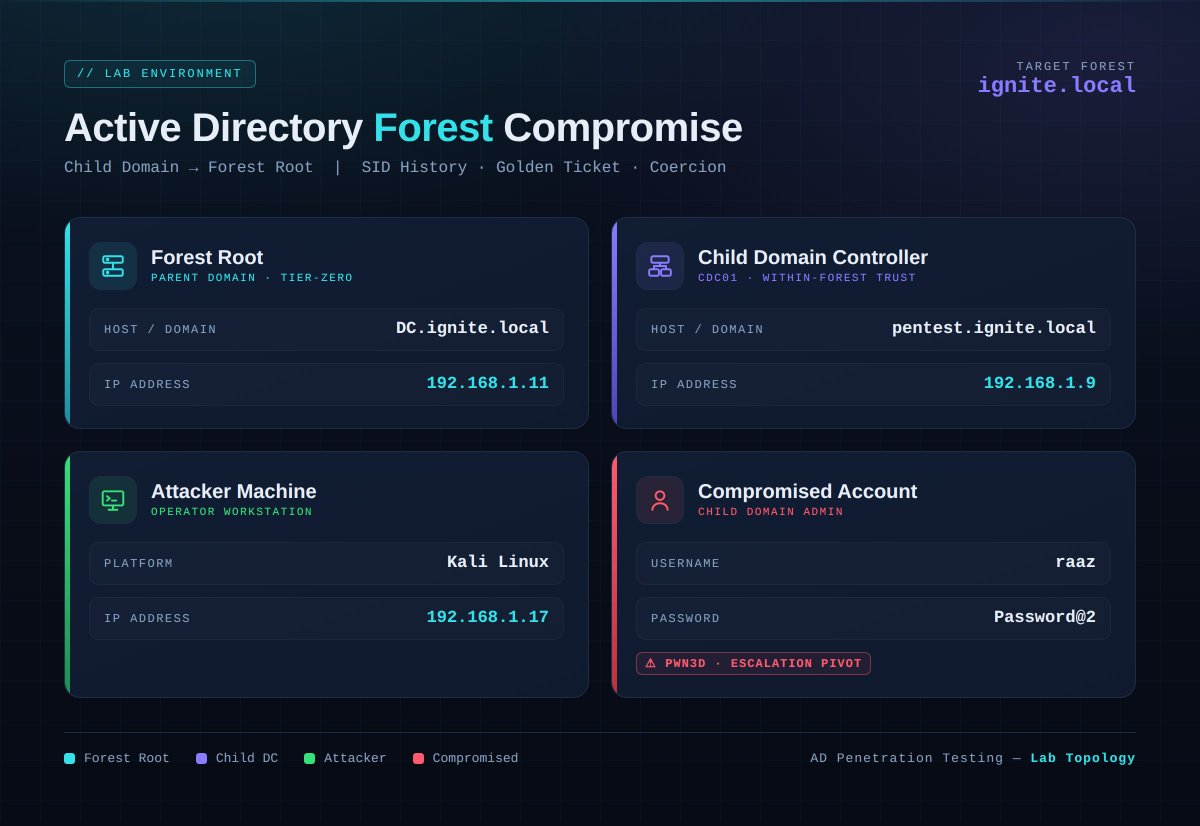Select the Kali Linux platform value
Image resolution: width=1200 pixels, height=826 pixels.
pos(498,562)
